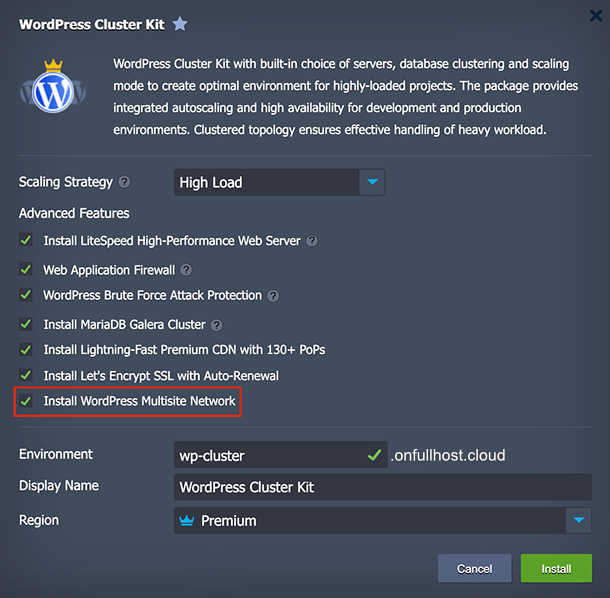Click the Scaling Strategy help icon
The height and width of the screenshot is (598, 610).
tap(124, 183)
